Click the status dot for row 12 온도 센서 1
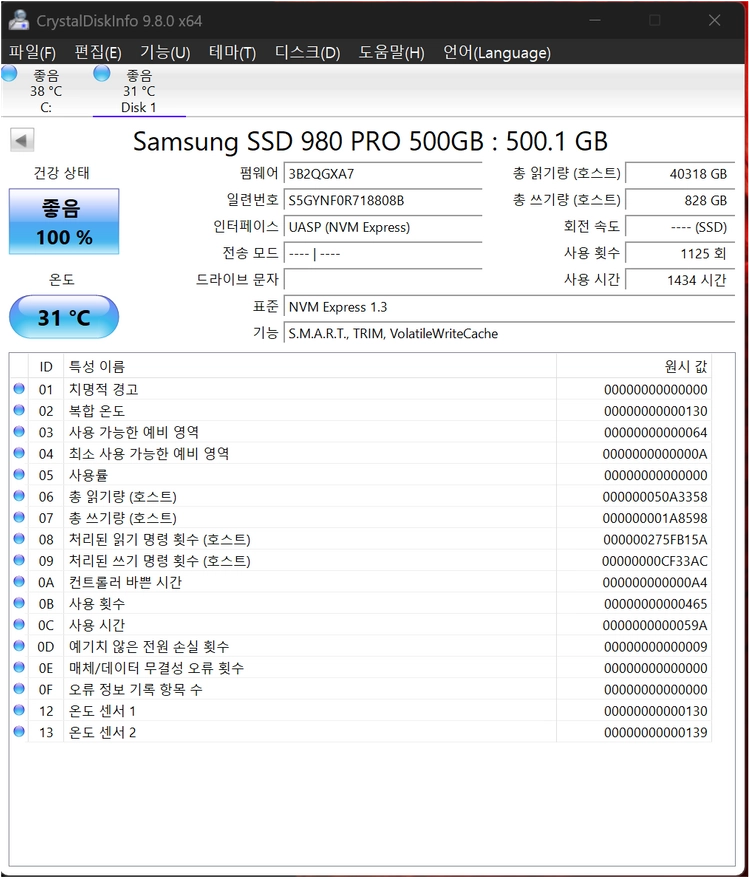 point(19,710)
